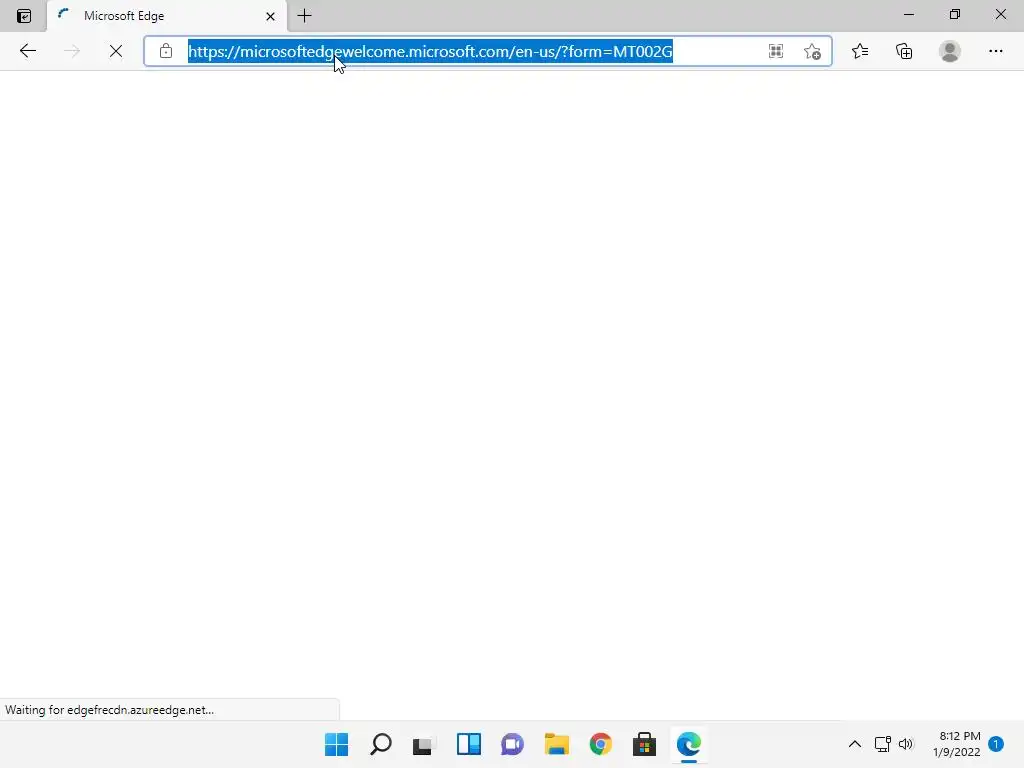The height and width of the screenshot is (768, 1024).
Task: Open taskbar Search
Action: 381,744
